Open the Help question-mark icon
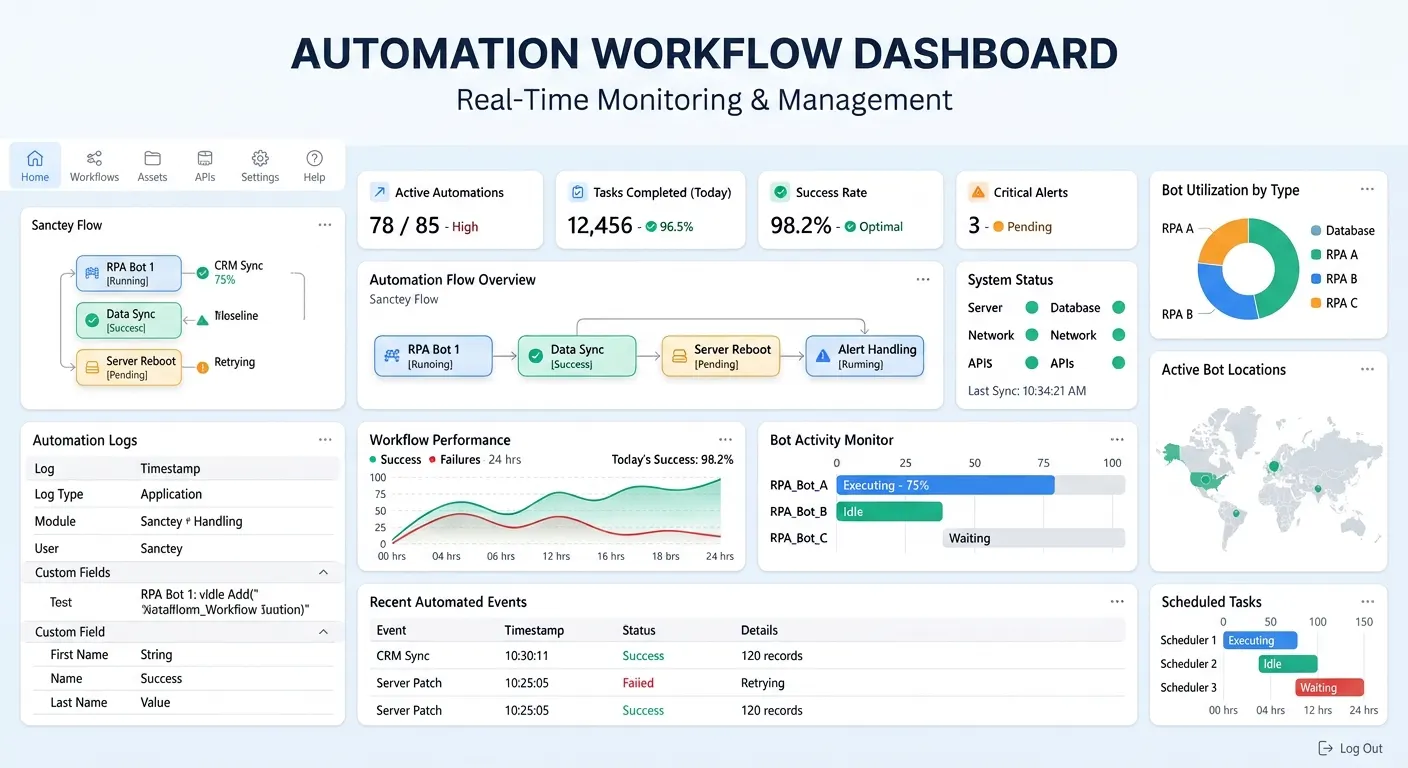The width and height of the screenshot is (1408, 768). click(314, 158)
